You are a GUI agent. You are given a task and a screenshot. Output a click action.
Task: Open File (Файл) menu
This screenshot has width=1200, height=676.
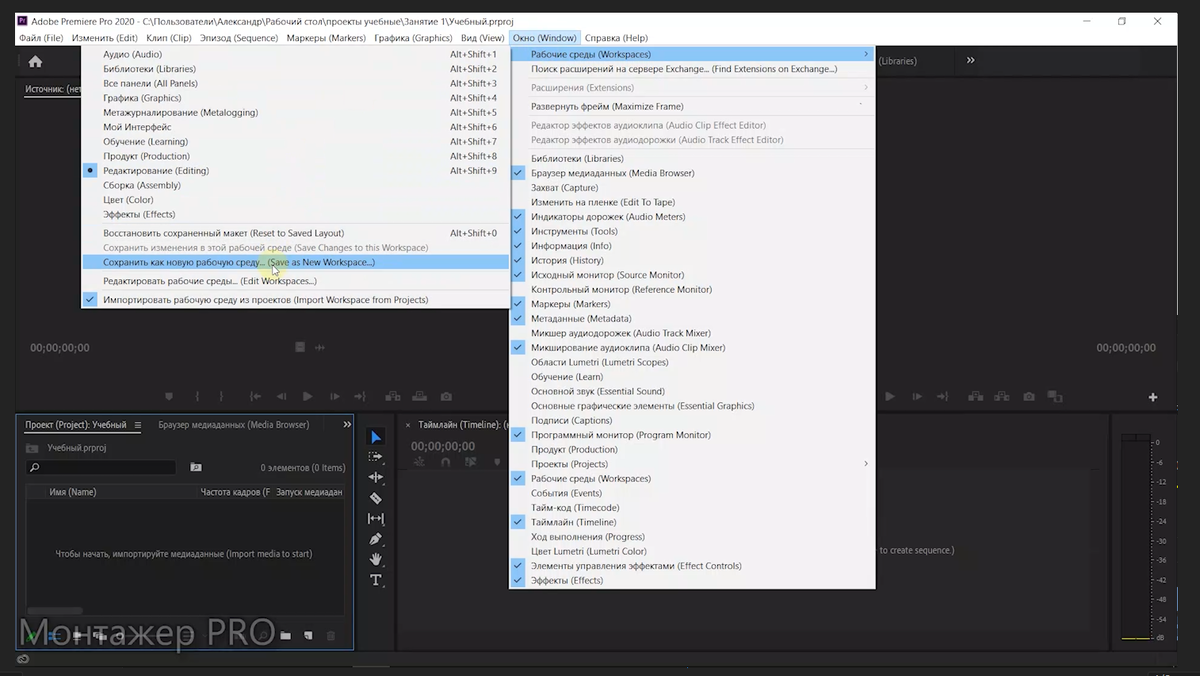tap(41, 38)
